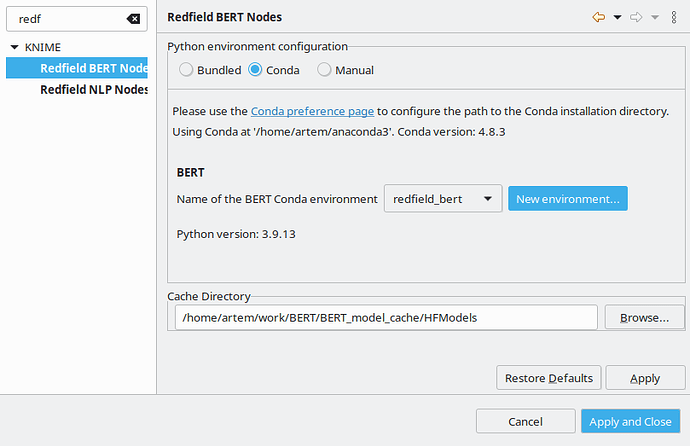The image size is (690, 446).
Task: Click Restore Defaults button
Action: (549, 378)
